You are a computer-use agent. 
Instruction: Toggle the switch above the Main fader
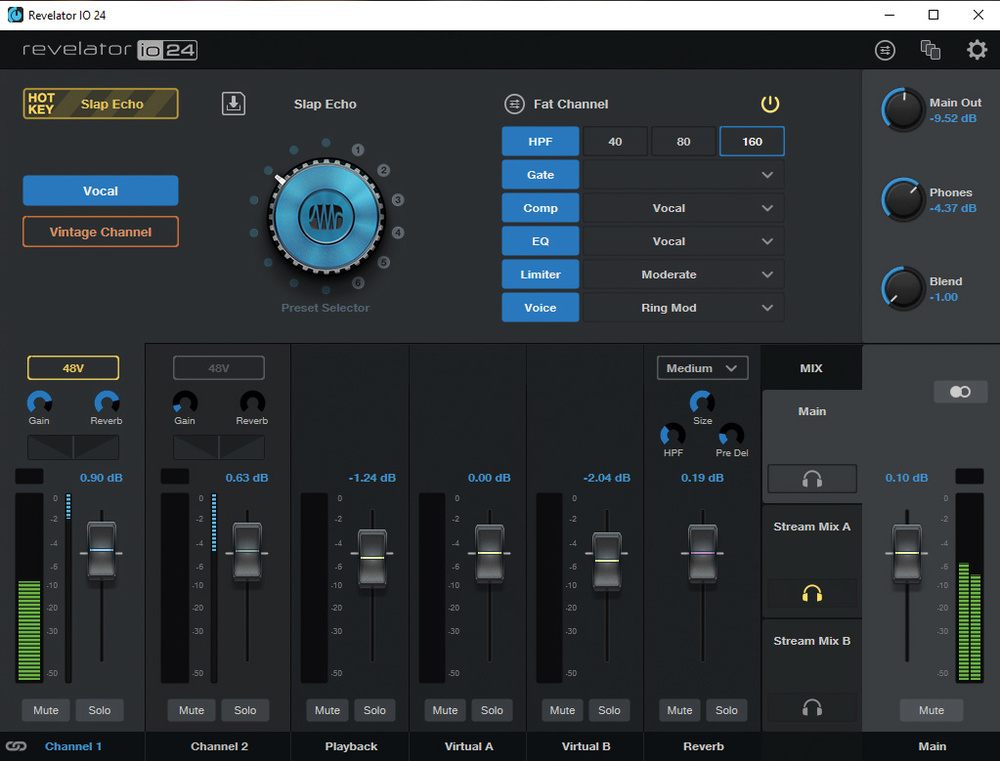(960, 392)
